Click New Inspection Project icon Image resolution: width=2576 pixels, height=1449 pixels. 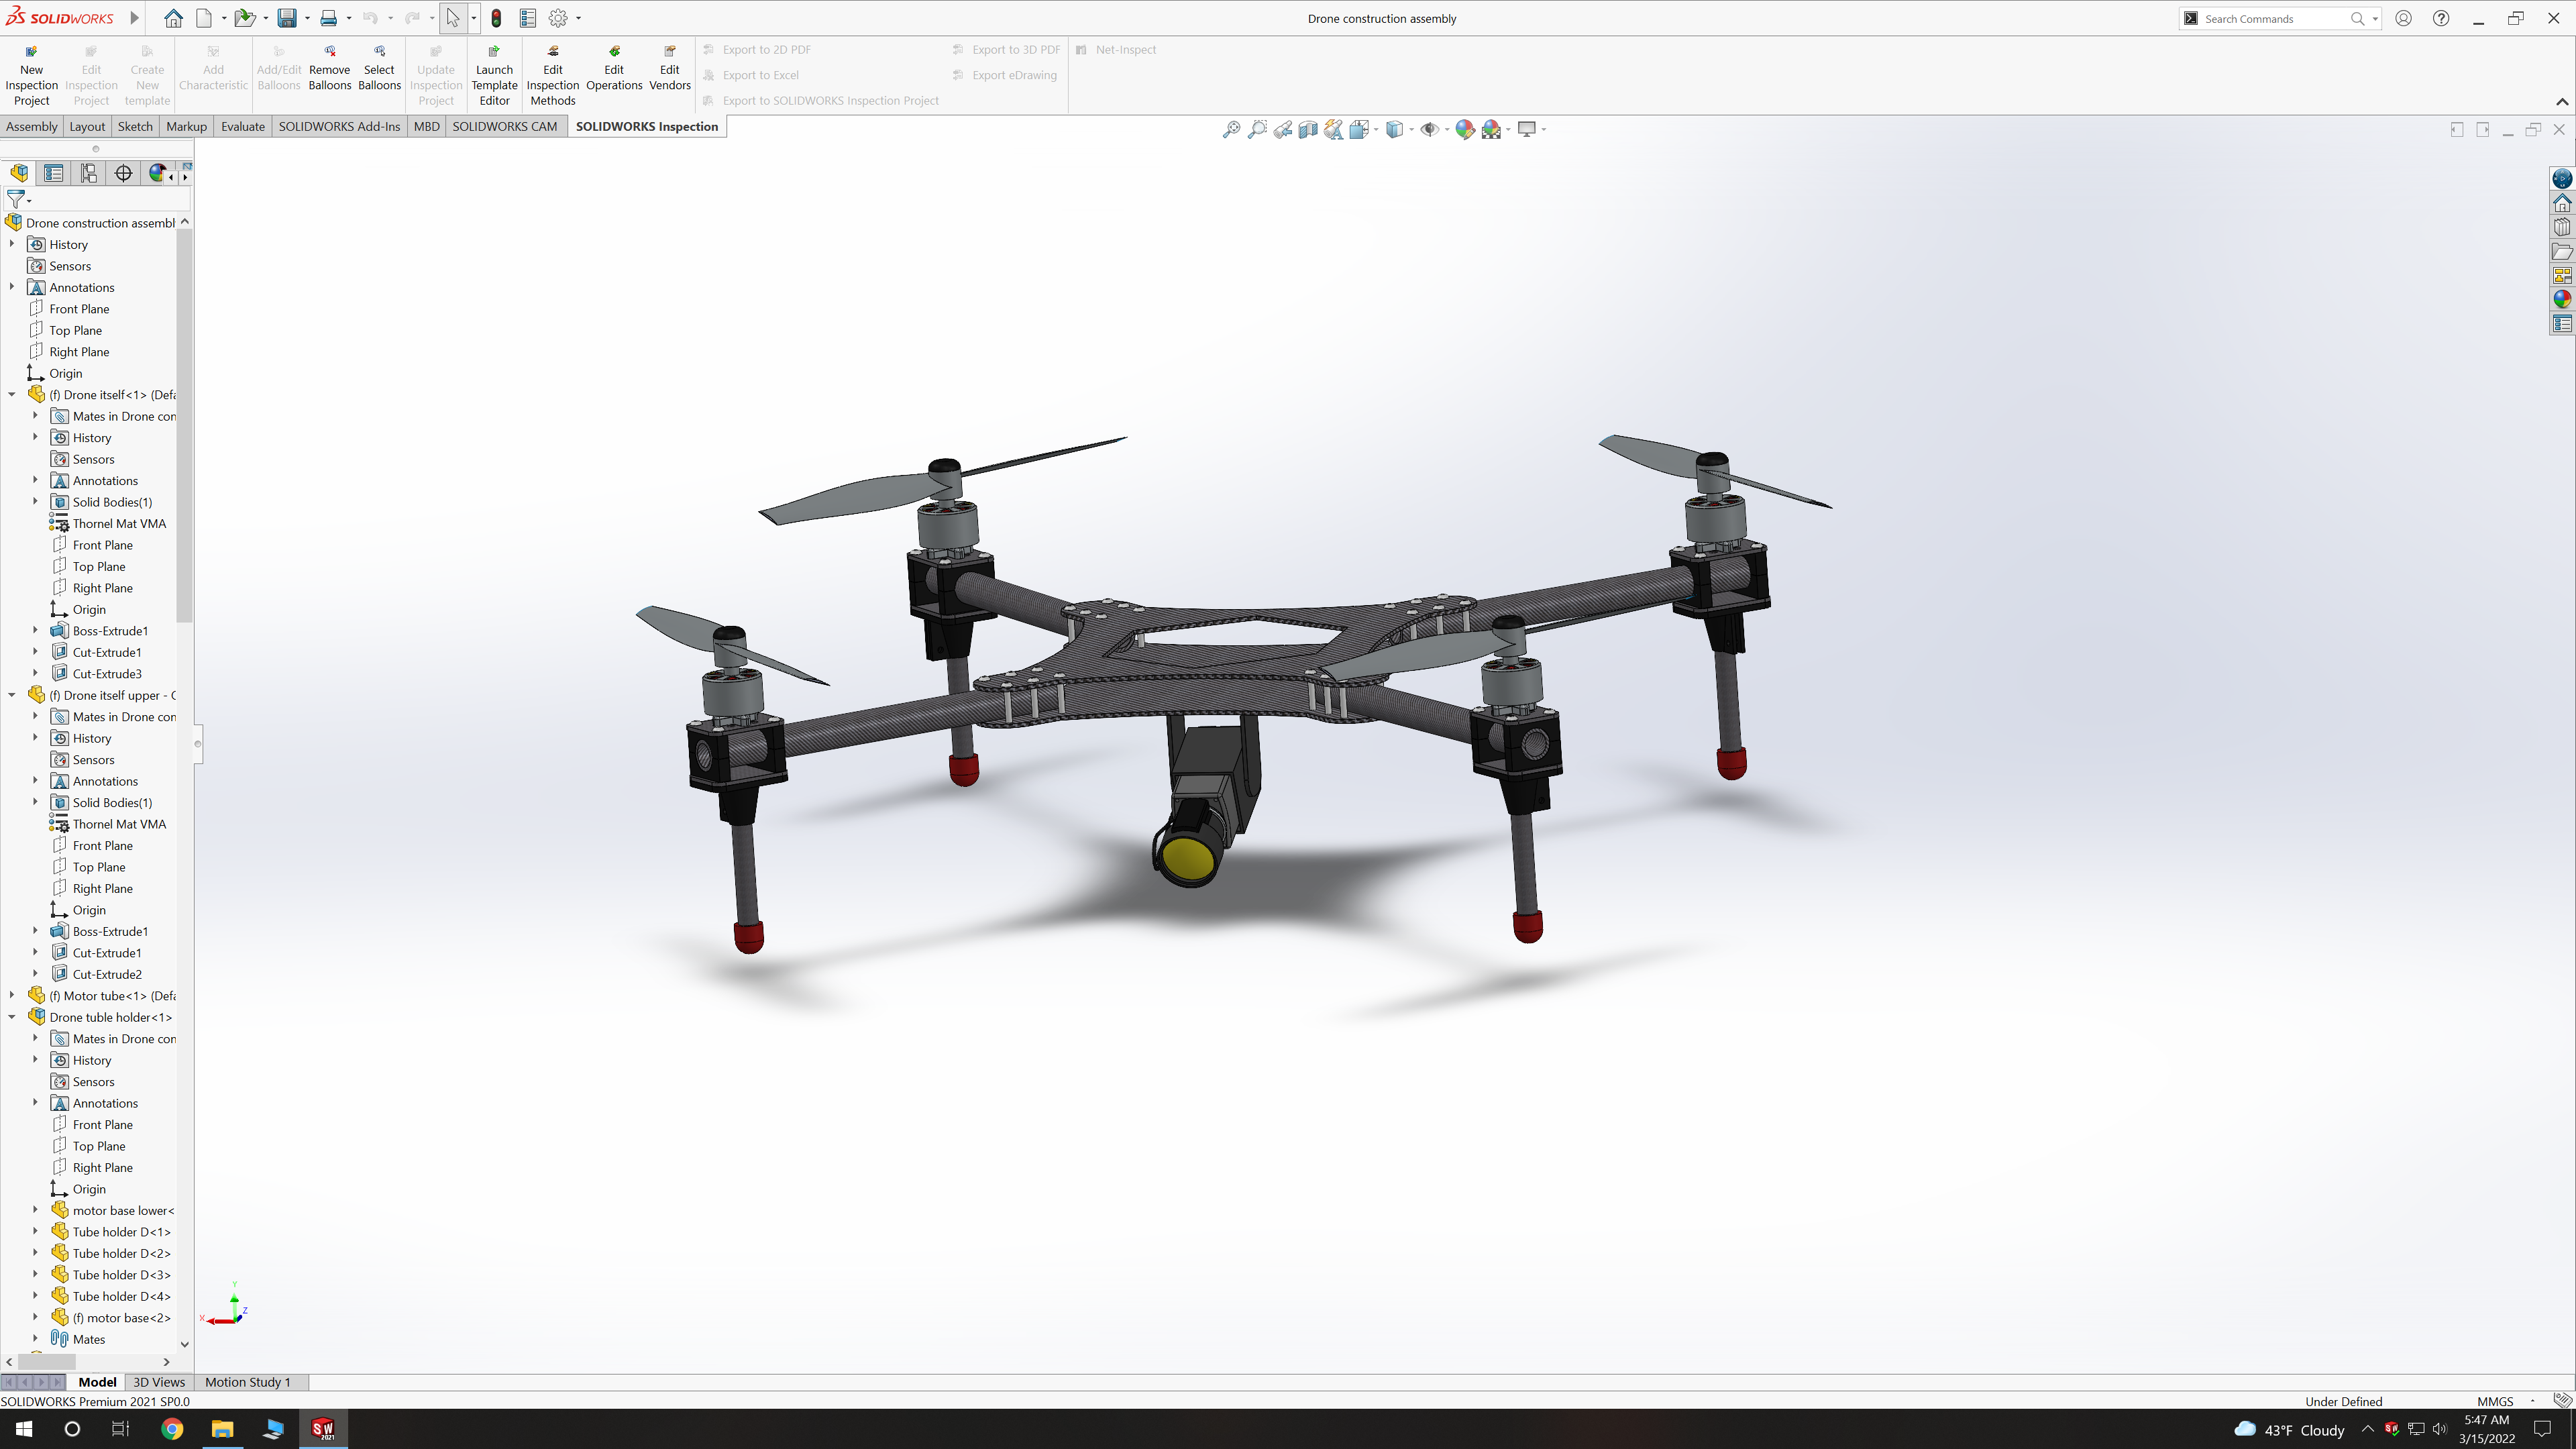[x=31, y=53]
